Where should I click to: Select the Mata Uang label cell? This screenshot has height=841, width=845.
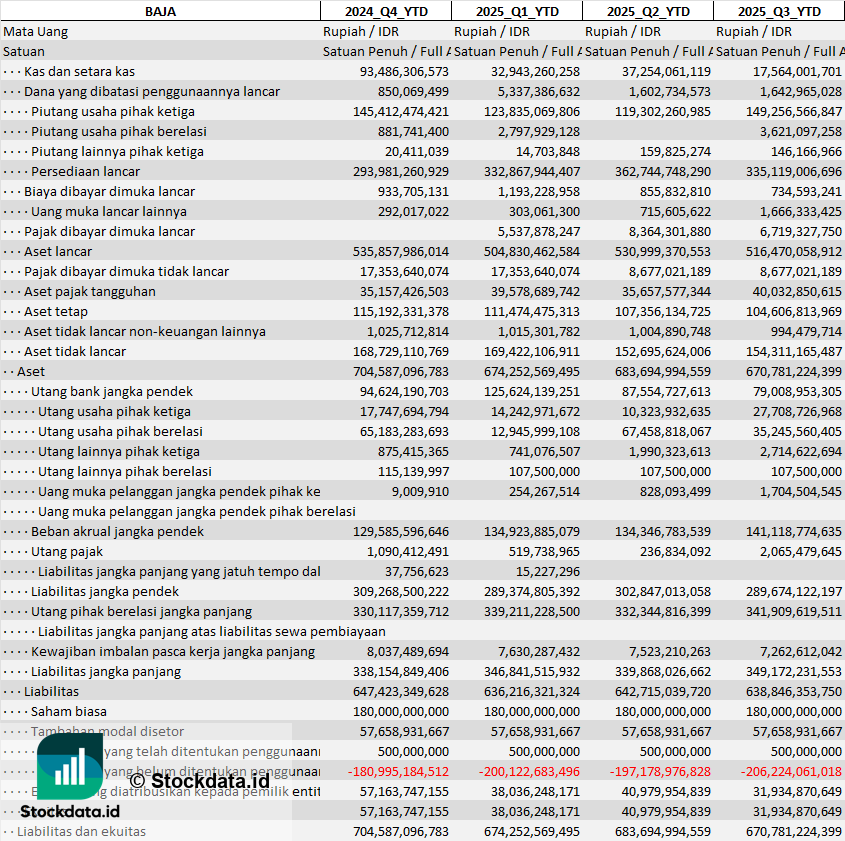[36, 31]
